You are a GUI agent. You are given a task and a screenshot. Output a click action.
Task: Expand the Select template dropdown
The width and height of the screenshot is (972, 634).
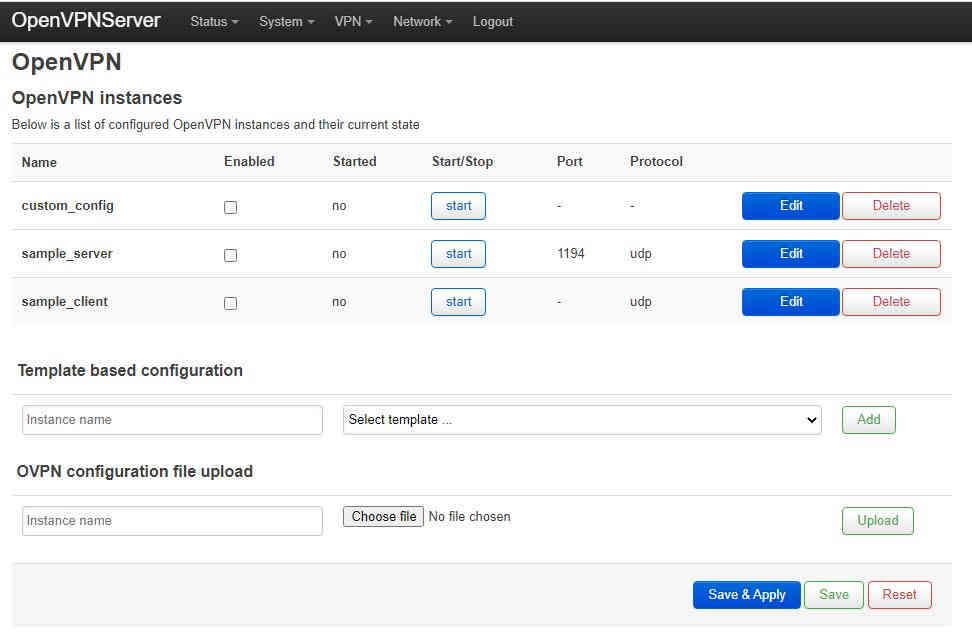tap(582, 420)
